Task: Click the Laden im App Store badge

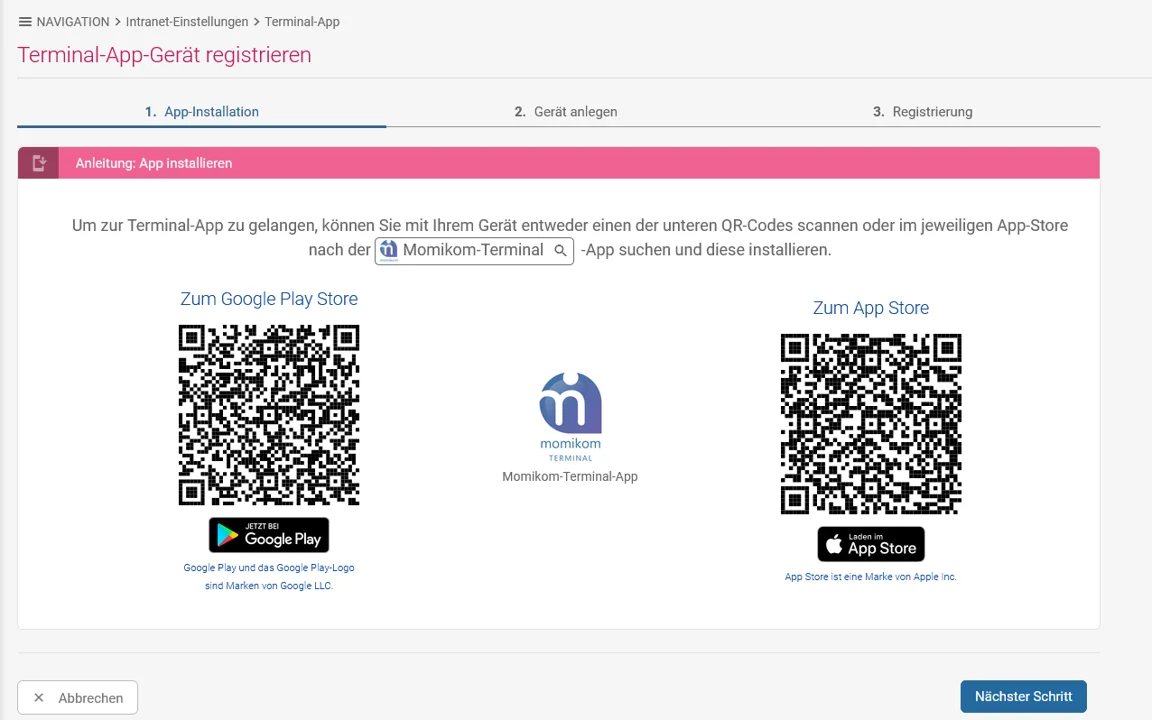Action: [871, 544]
